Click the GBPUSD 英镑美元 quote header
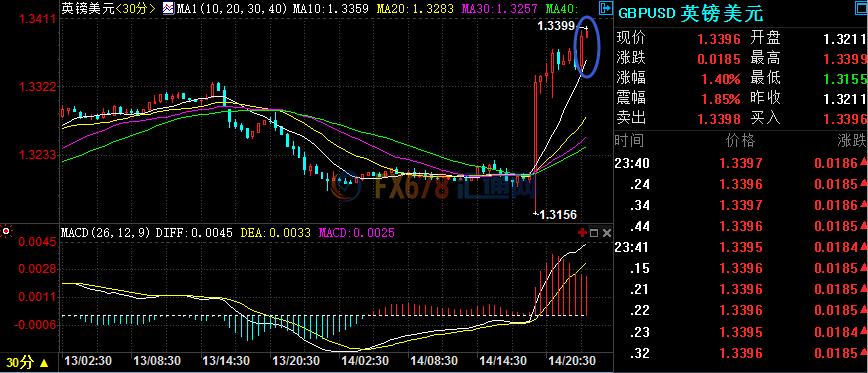This screenshot has height=373, width=868. pos(690,13)
